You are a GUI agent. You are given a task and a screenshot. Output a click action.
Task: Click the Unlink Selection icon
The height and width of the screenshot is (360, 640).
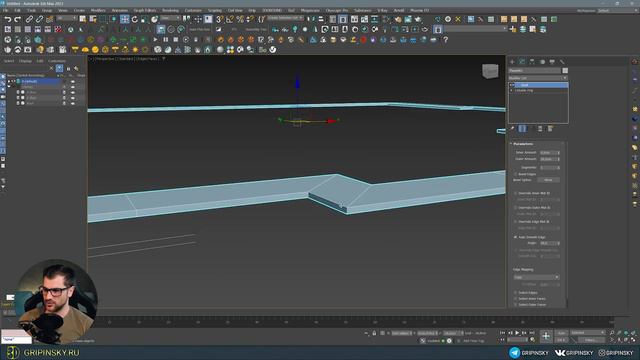pos(39,19)
